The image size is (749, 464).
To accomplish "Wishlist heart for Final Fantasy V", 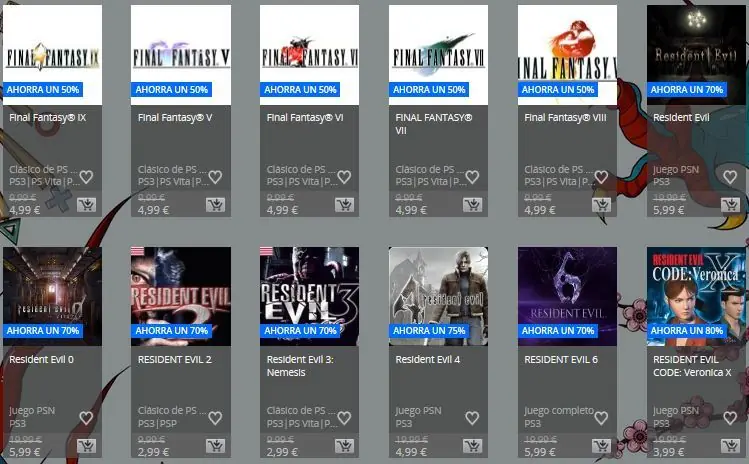I will click(x=215, y=177).
